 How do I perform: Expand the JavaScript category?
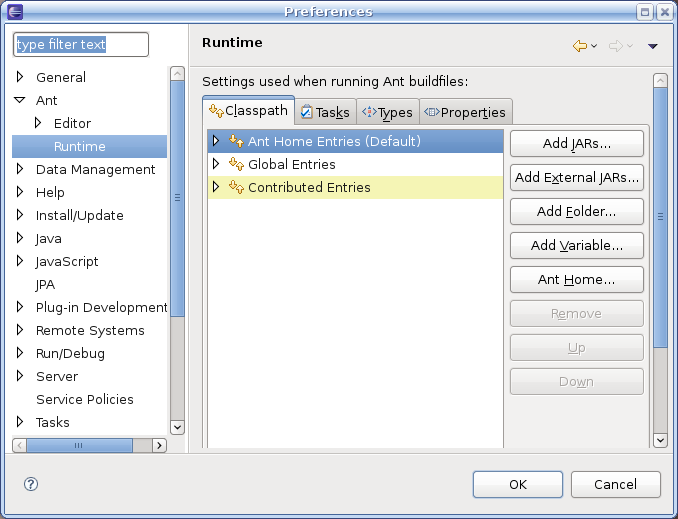tap(19, 260)
